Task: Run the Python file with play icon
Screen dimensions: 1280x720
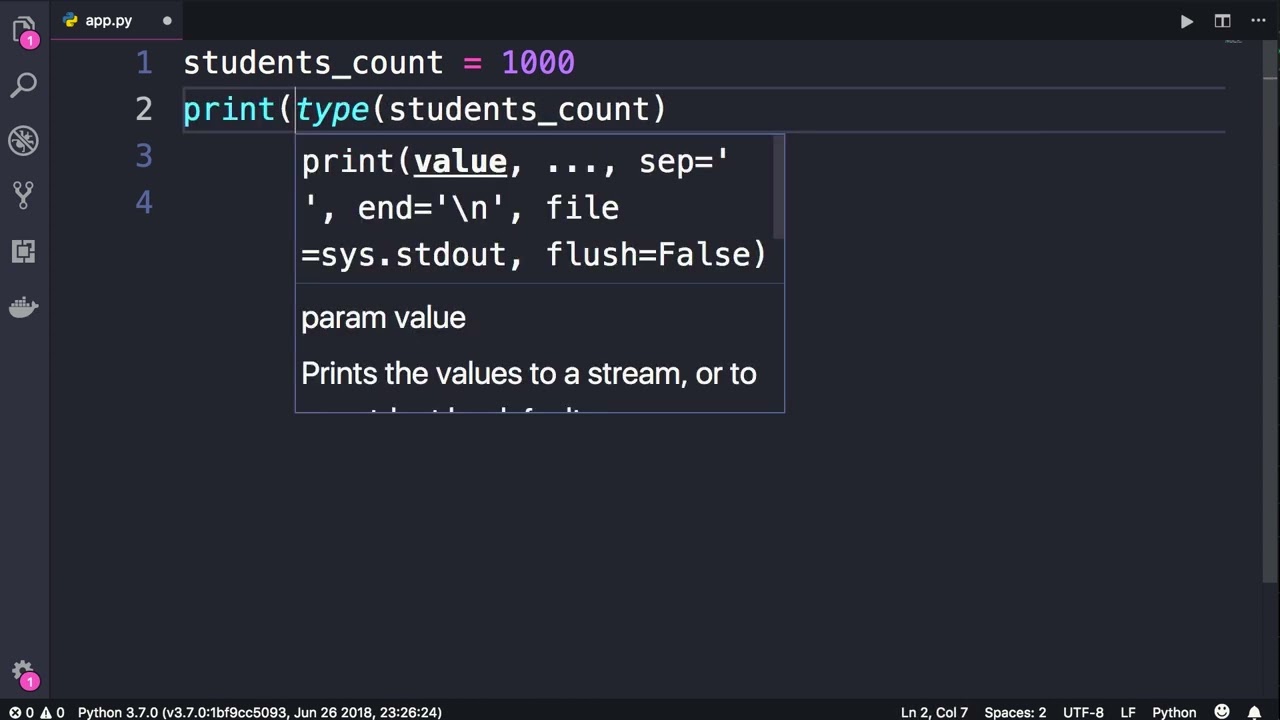Action: (x=1186, y=21)
